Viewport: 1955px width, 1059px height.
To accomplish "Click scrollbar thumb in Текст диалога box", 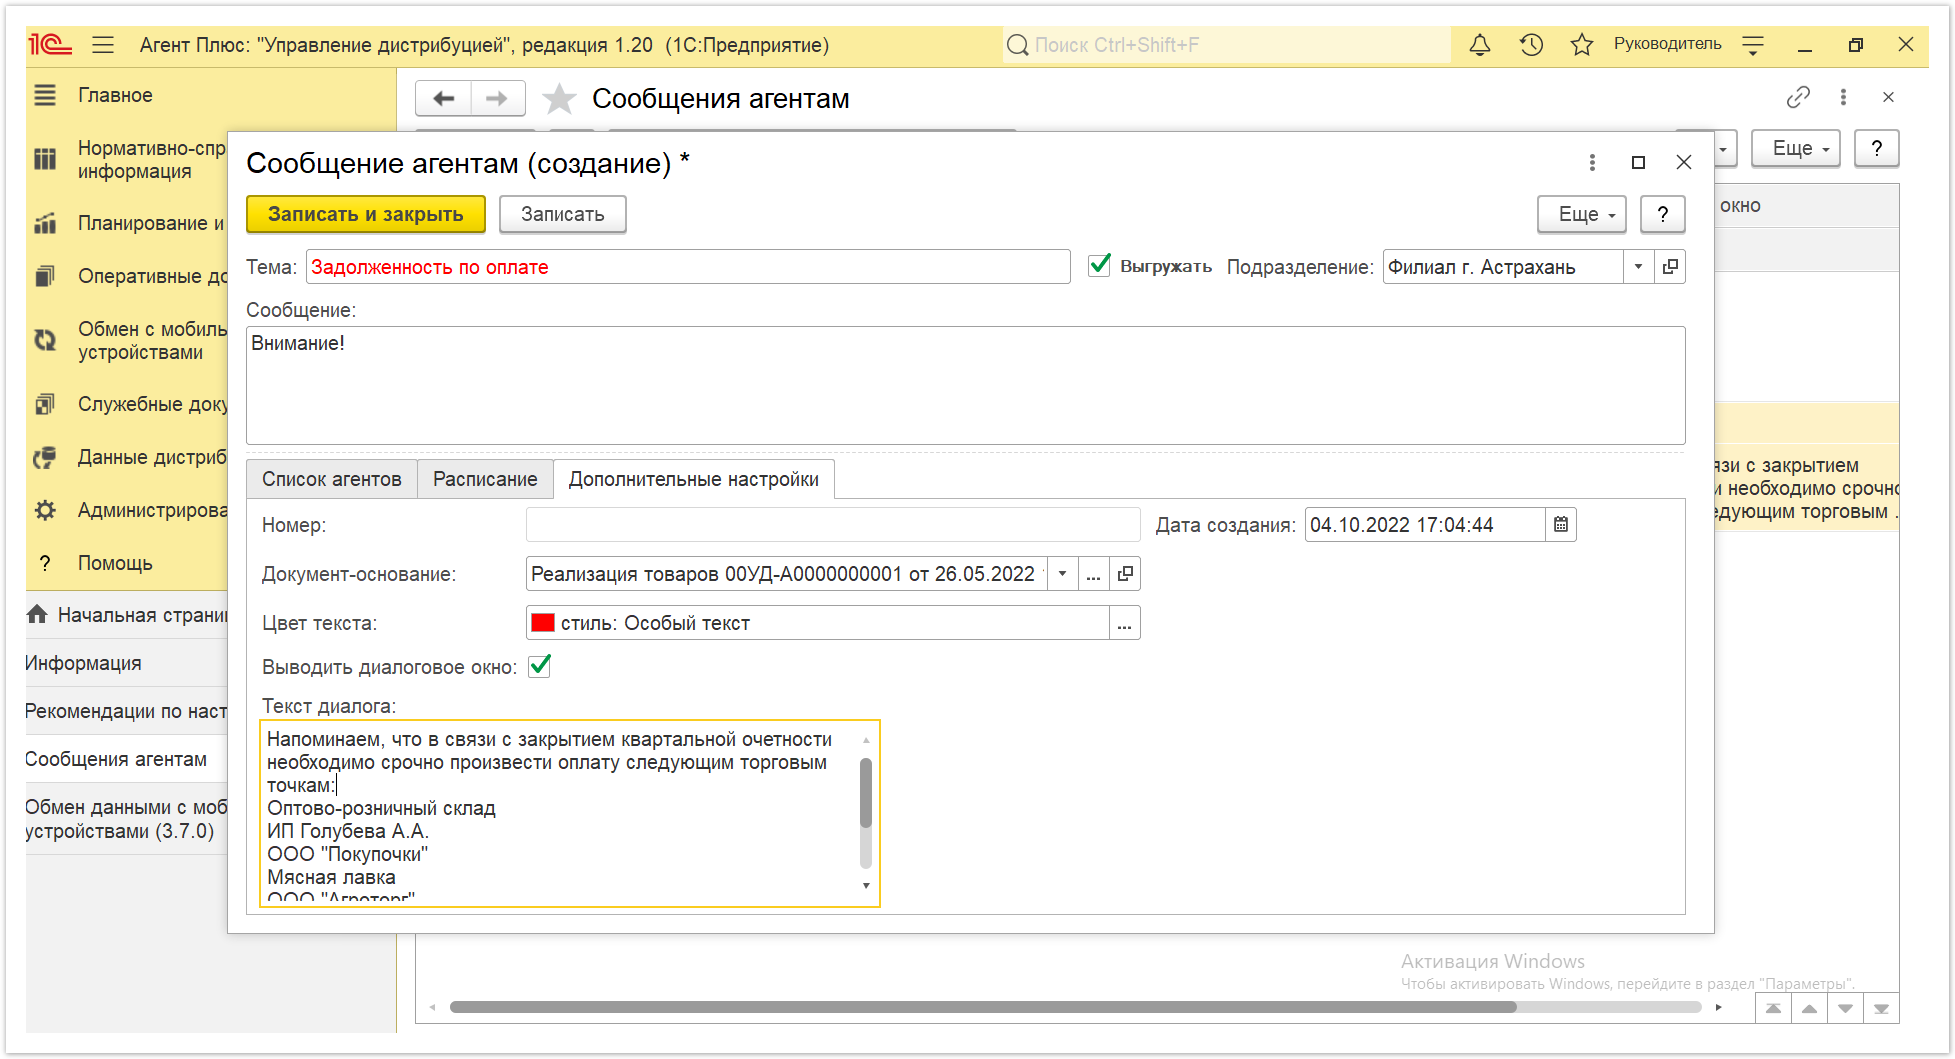I will (x=866, y=793).
